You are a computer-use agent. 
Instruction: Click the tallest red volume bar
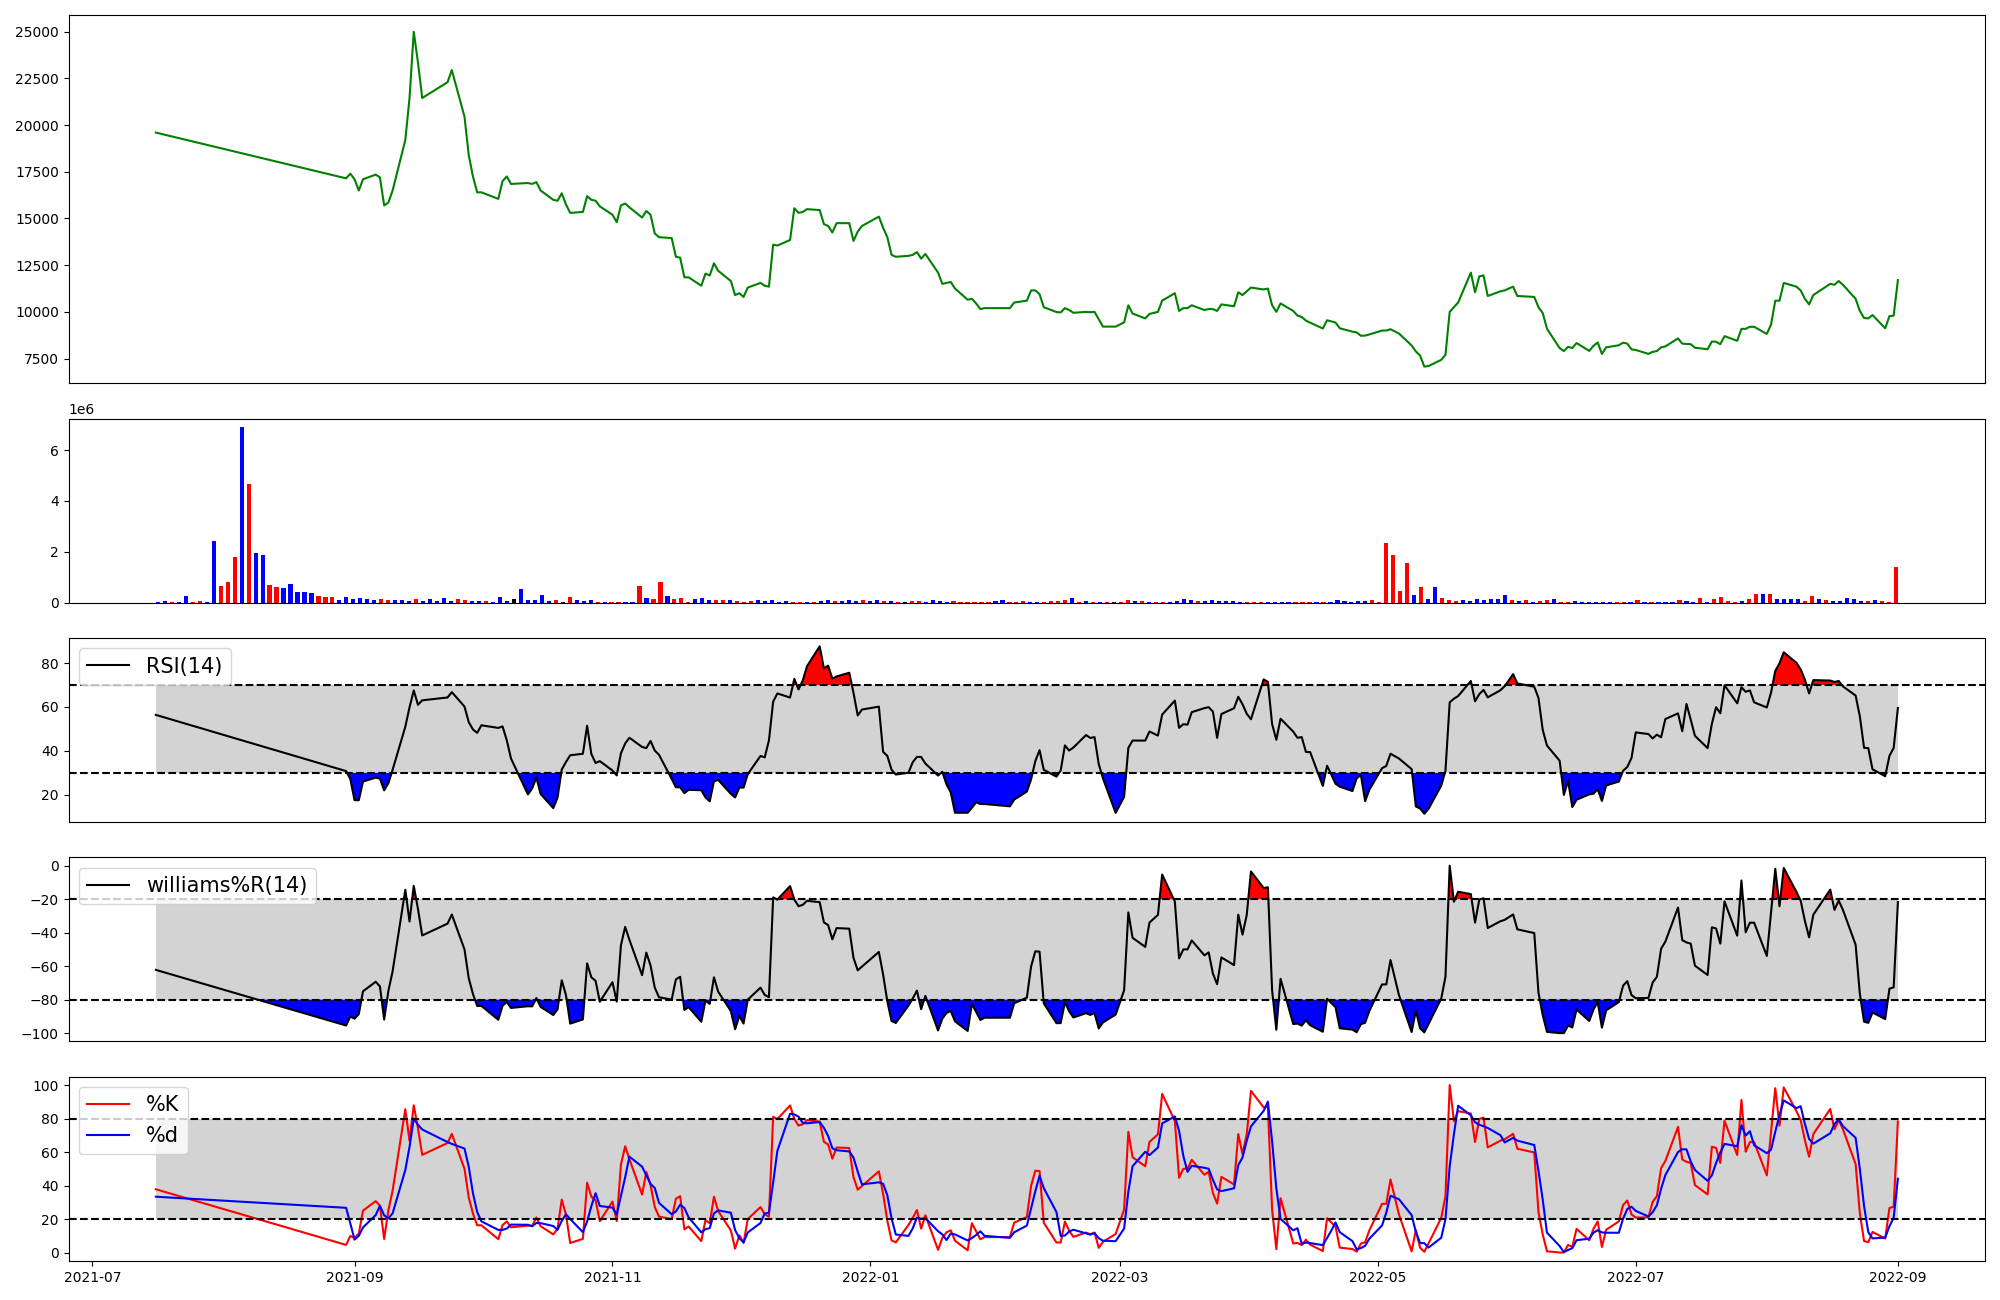(x=249, y=543)
